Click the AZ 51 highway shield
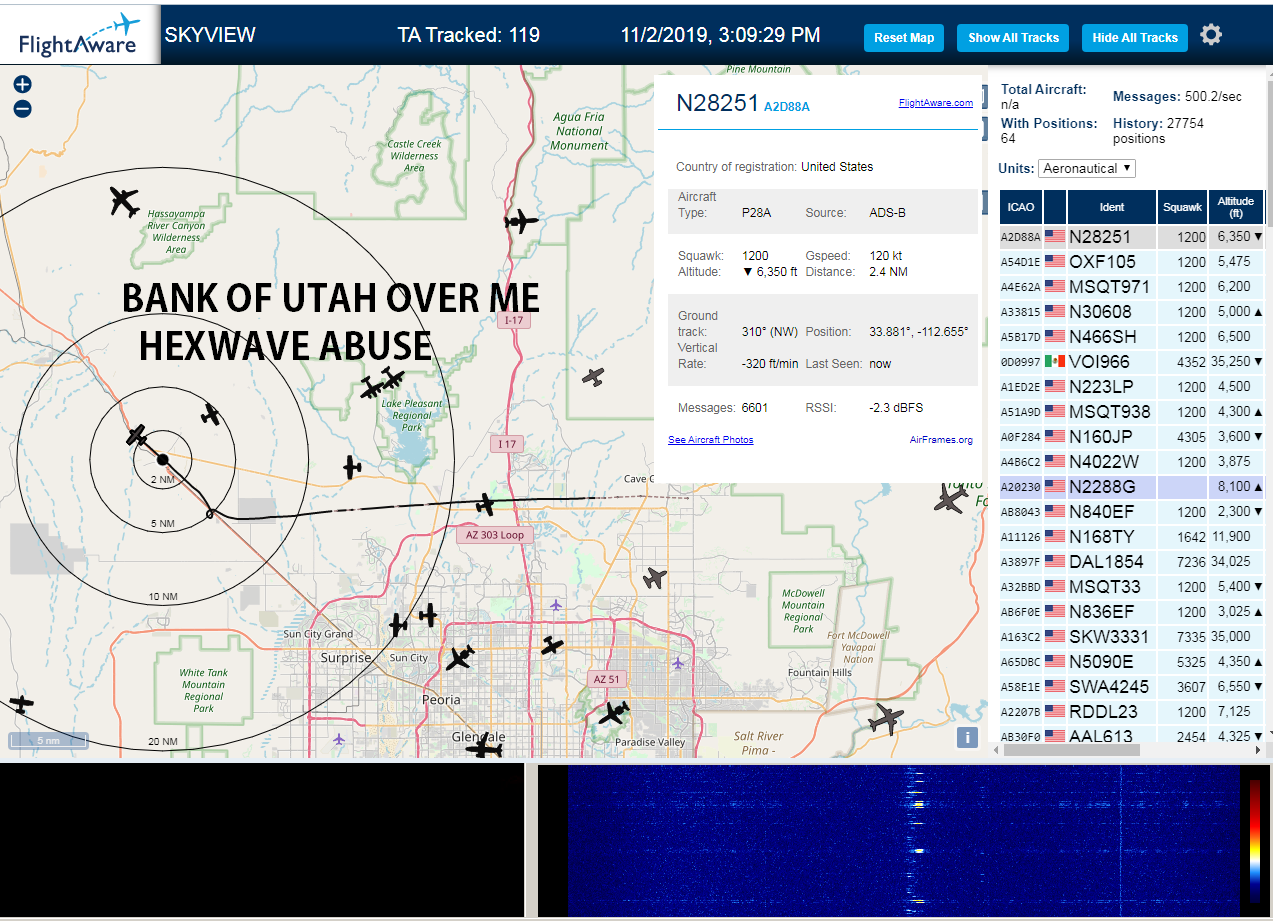 607,679
